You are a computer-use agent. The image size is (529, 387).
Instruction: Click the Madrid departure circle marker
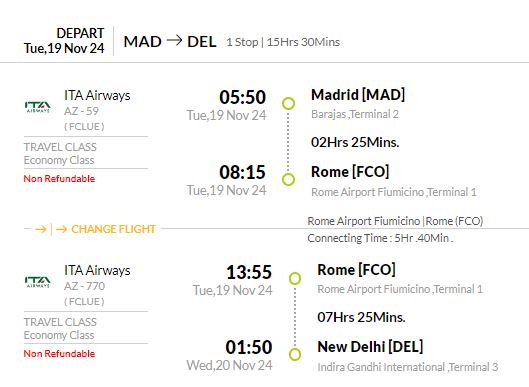coord(288,104)
